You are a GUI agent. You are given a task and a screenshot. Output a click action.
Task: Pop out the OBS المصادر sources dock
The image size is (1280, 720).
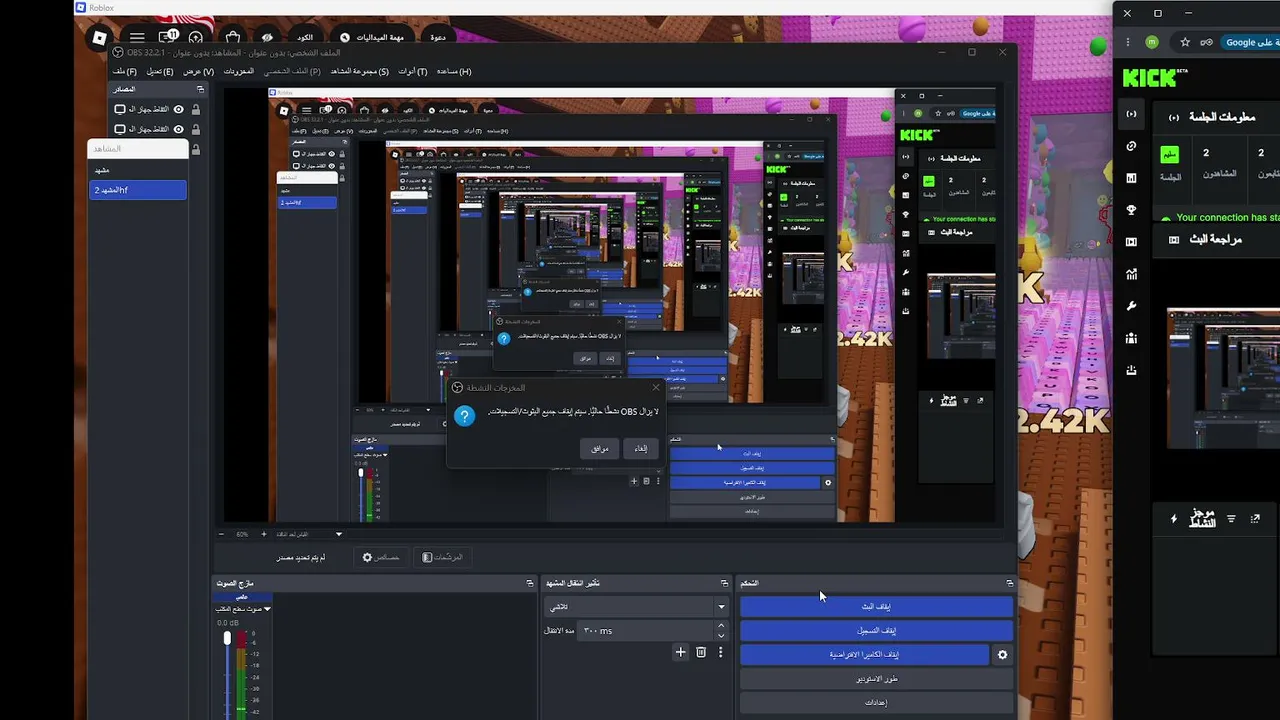pos(200,89)
